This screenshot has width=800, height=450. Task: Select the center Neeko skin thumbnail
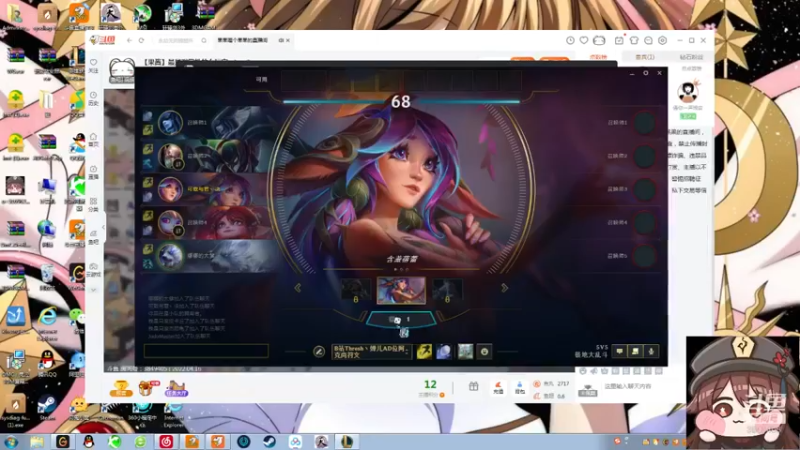coord(401,290)
